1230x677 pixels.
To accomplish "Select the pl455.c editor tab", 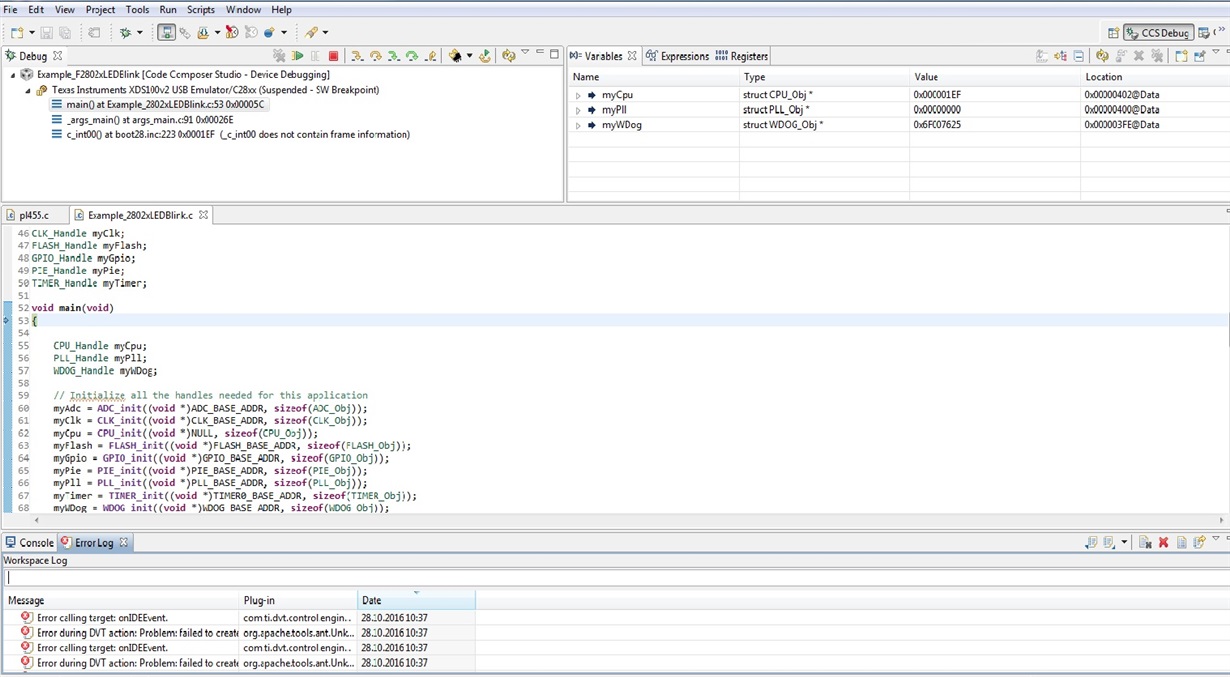I will pos(33,214).
